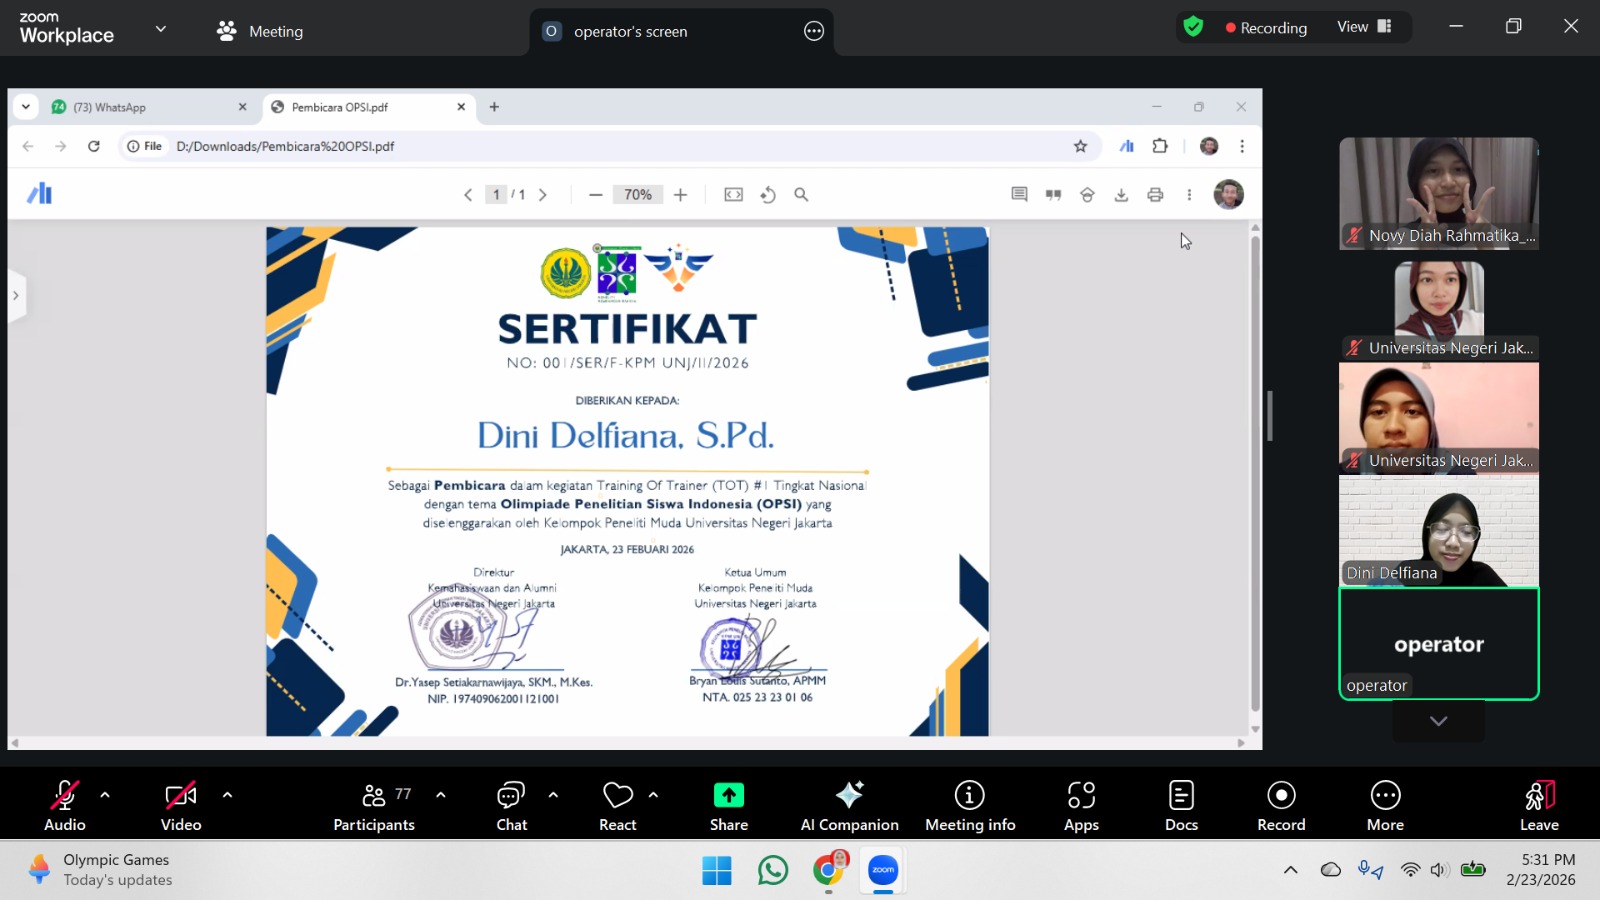Open the Chat panel

(511, 805)
